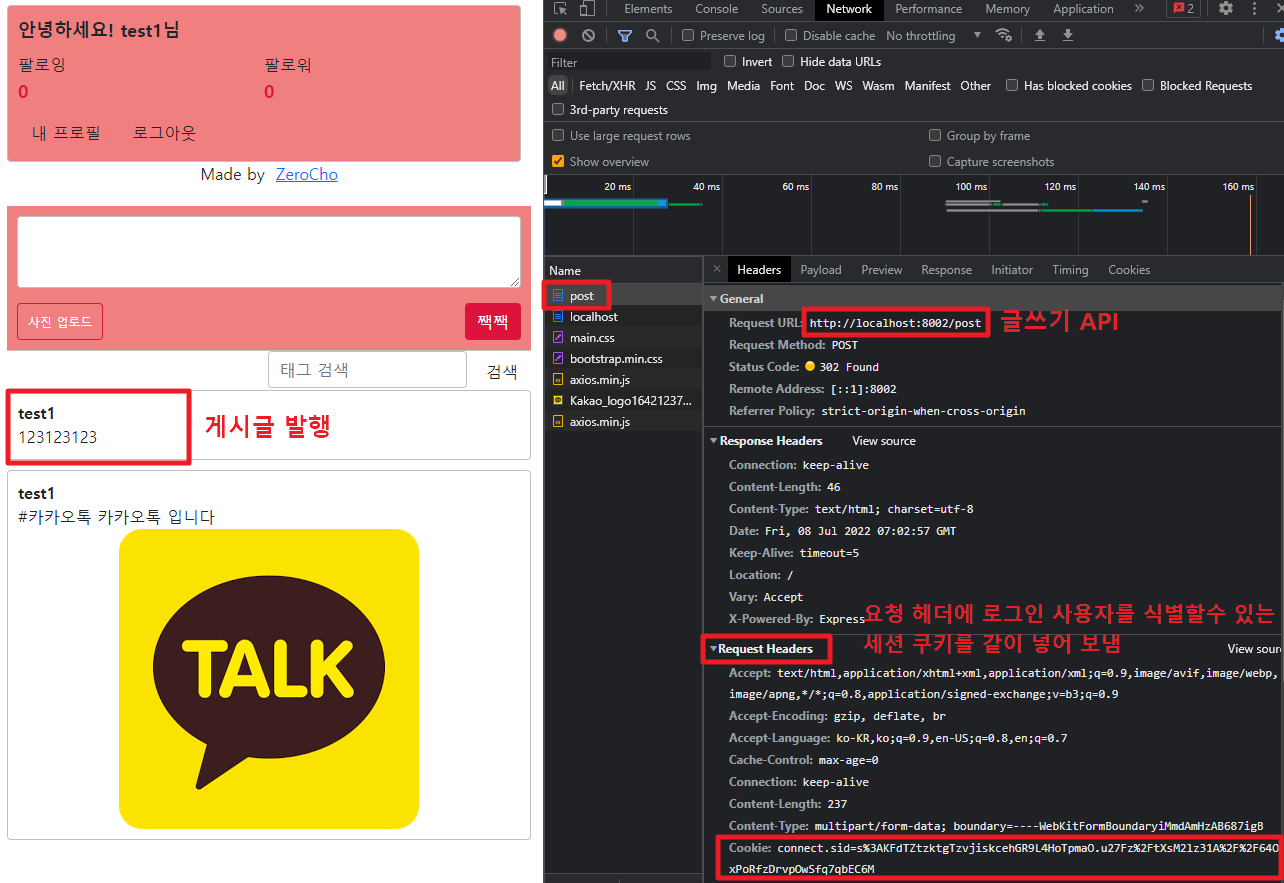Open the Initiator tab of the request
This screenshot has width=1284, height=883.
tap(1012, 269)
